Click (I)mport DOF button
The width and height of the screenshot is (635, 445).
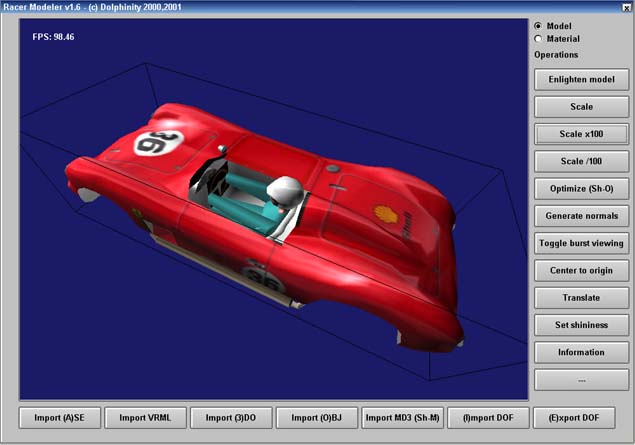coord(488,418)
